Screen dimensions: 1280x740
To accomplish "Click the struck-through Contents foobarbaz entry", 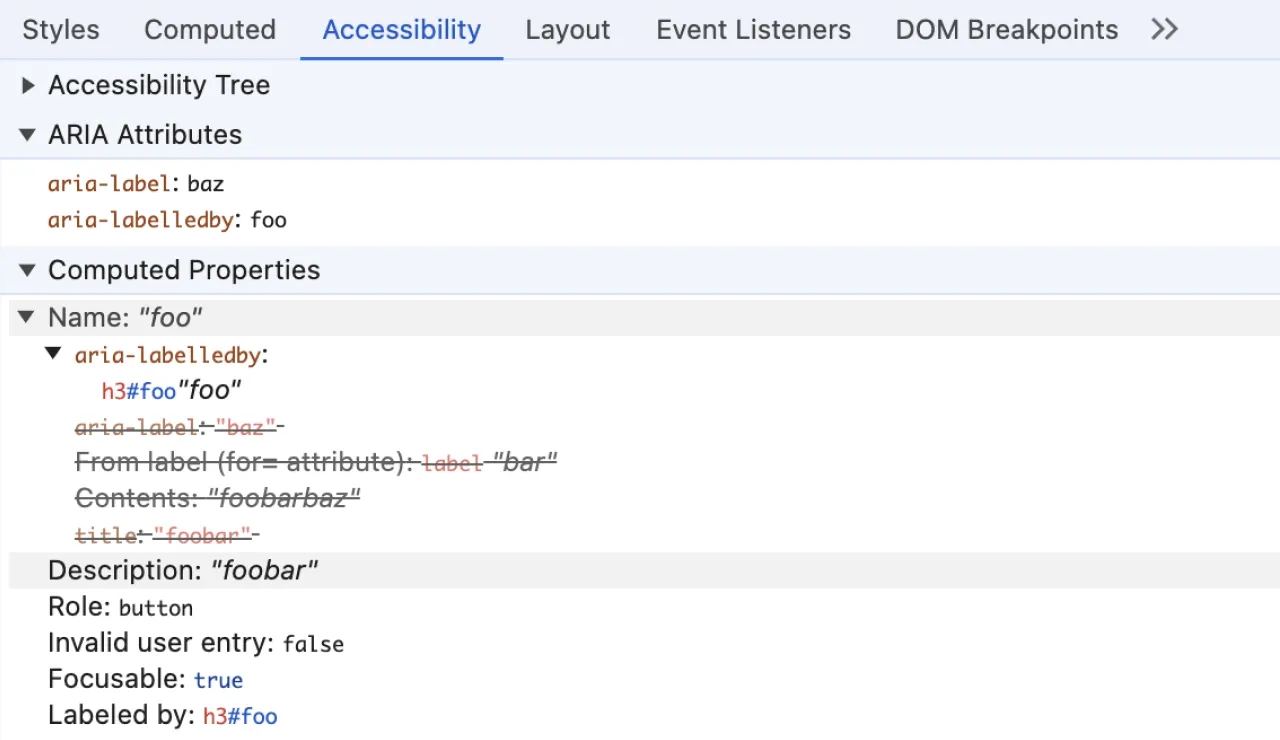I will (217, 497).
